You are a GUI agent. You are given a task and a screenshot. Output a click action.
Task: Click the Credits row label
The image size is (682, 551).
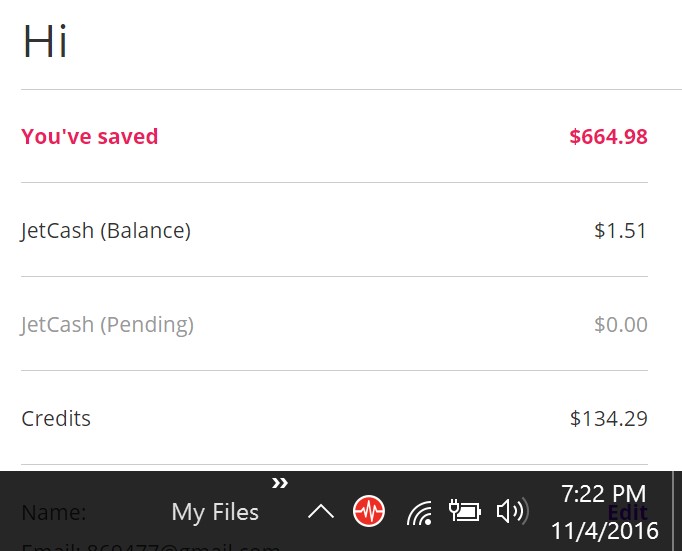click(56, 419)
